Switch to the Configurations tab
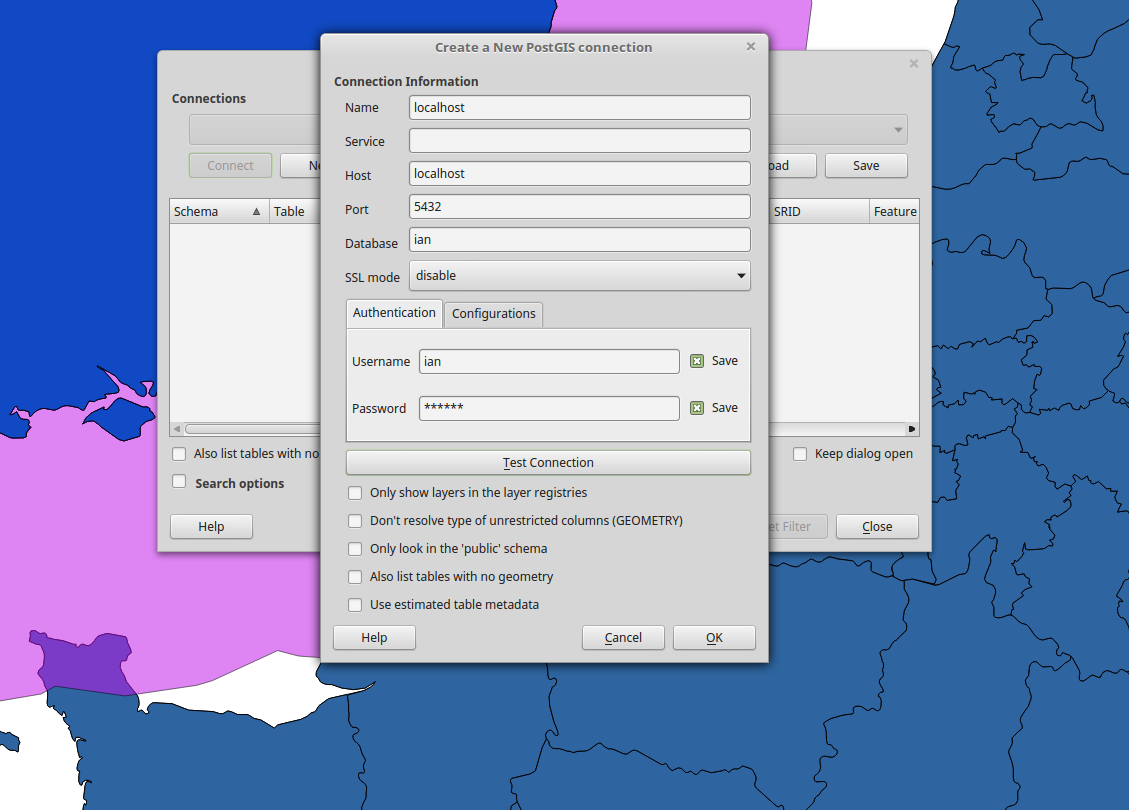The height and width of the screenshot is (810, 1129). (494, 314)
